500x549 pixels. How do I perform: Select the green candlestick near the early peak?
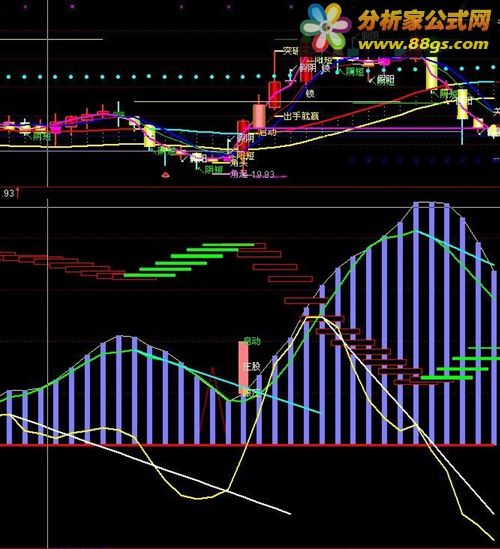119,113
